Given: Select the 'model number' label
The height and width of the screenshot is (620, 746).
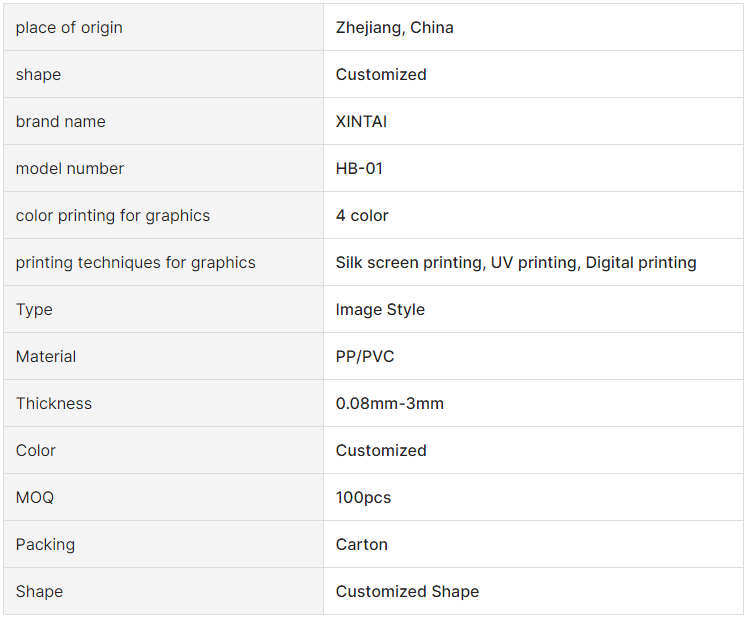Looking at the screenshot, I should pyautogui.click(x=70, y=168).
